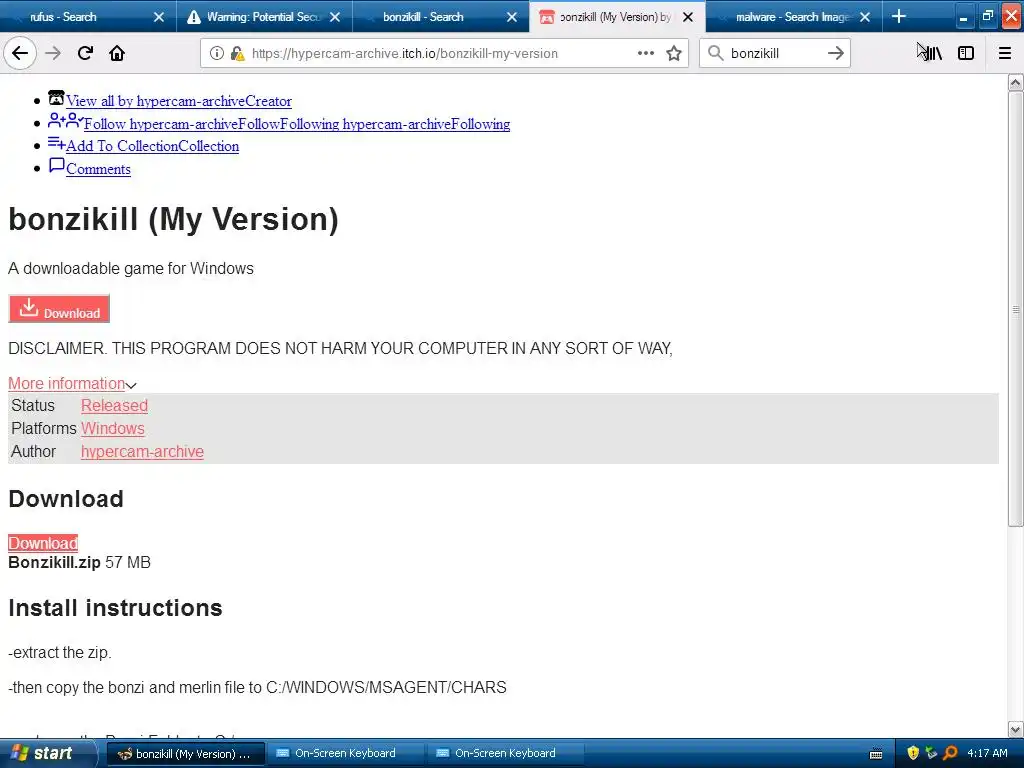Select bonzikill (My Version) taskbar button
1024x768 pixels.
(x=185, y=754)
